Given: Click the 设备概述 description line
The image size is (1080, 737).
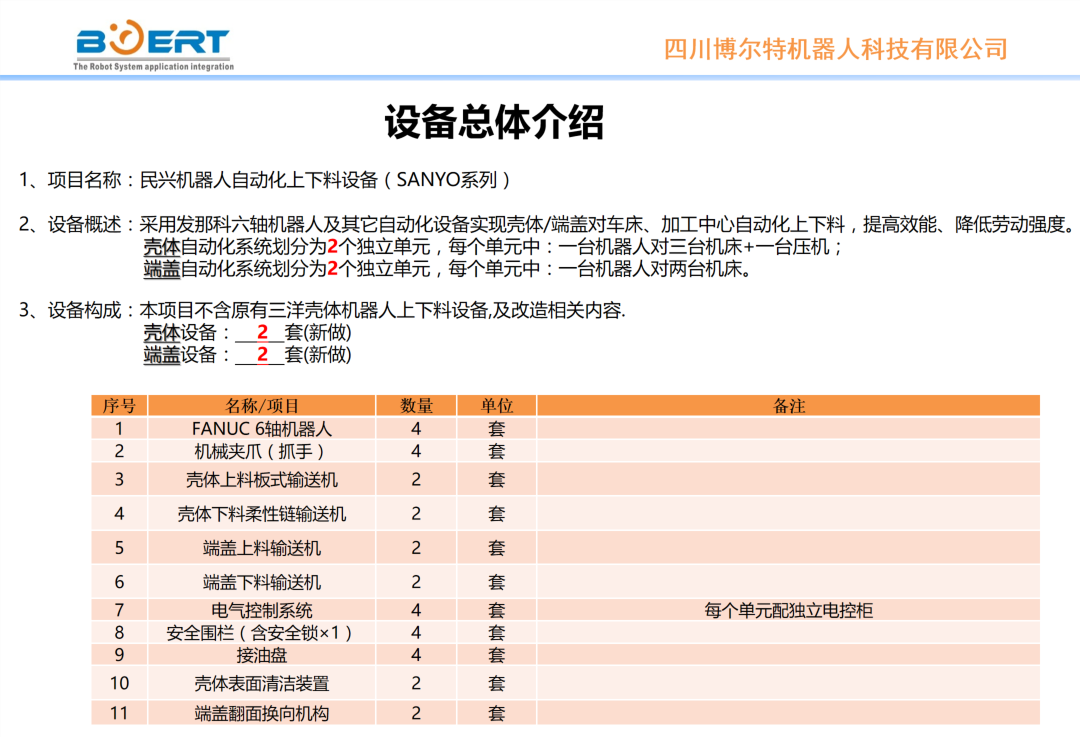Looking at the screenshot, I should coord(547,224).
